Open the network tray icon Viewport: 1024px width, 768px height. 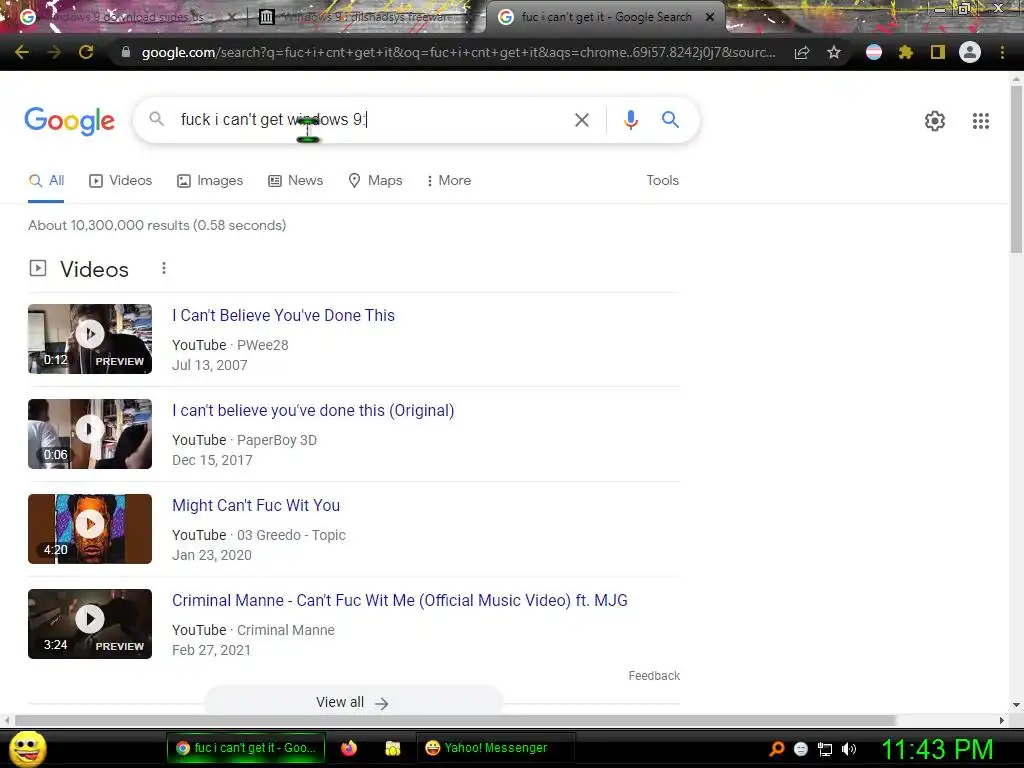point(825,749)
